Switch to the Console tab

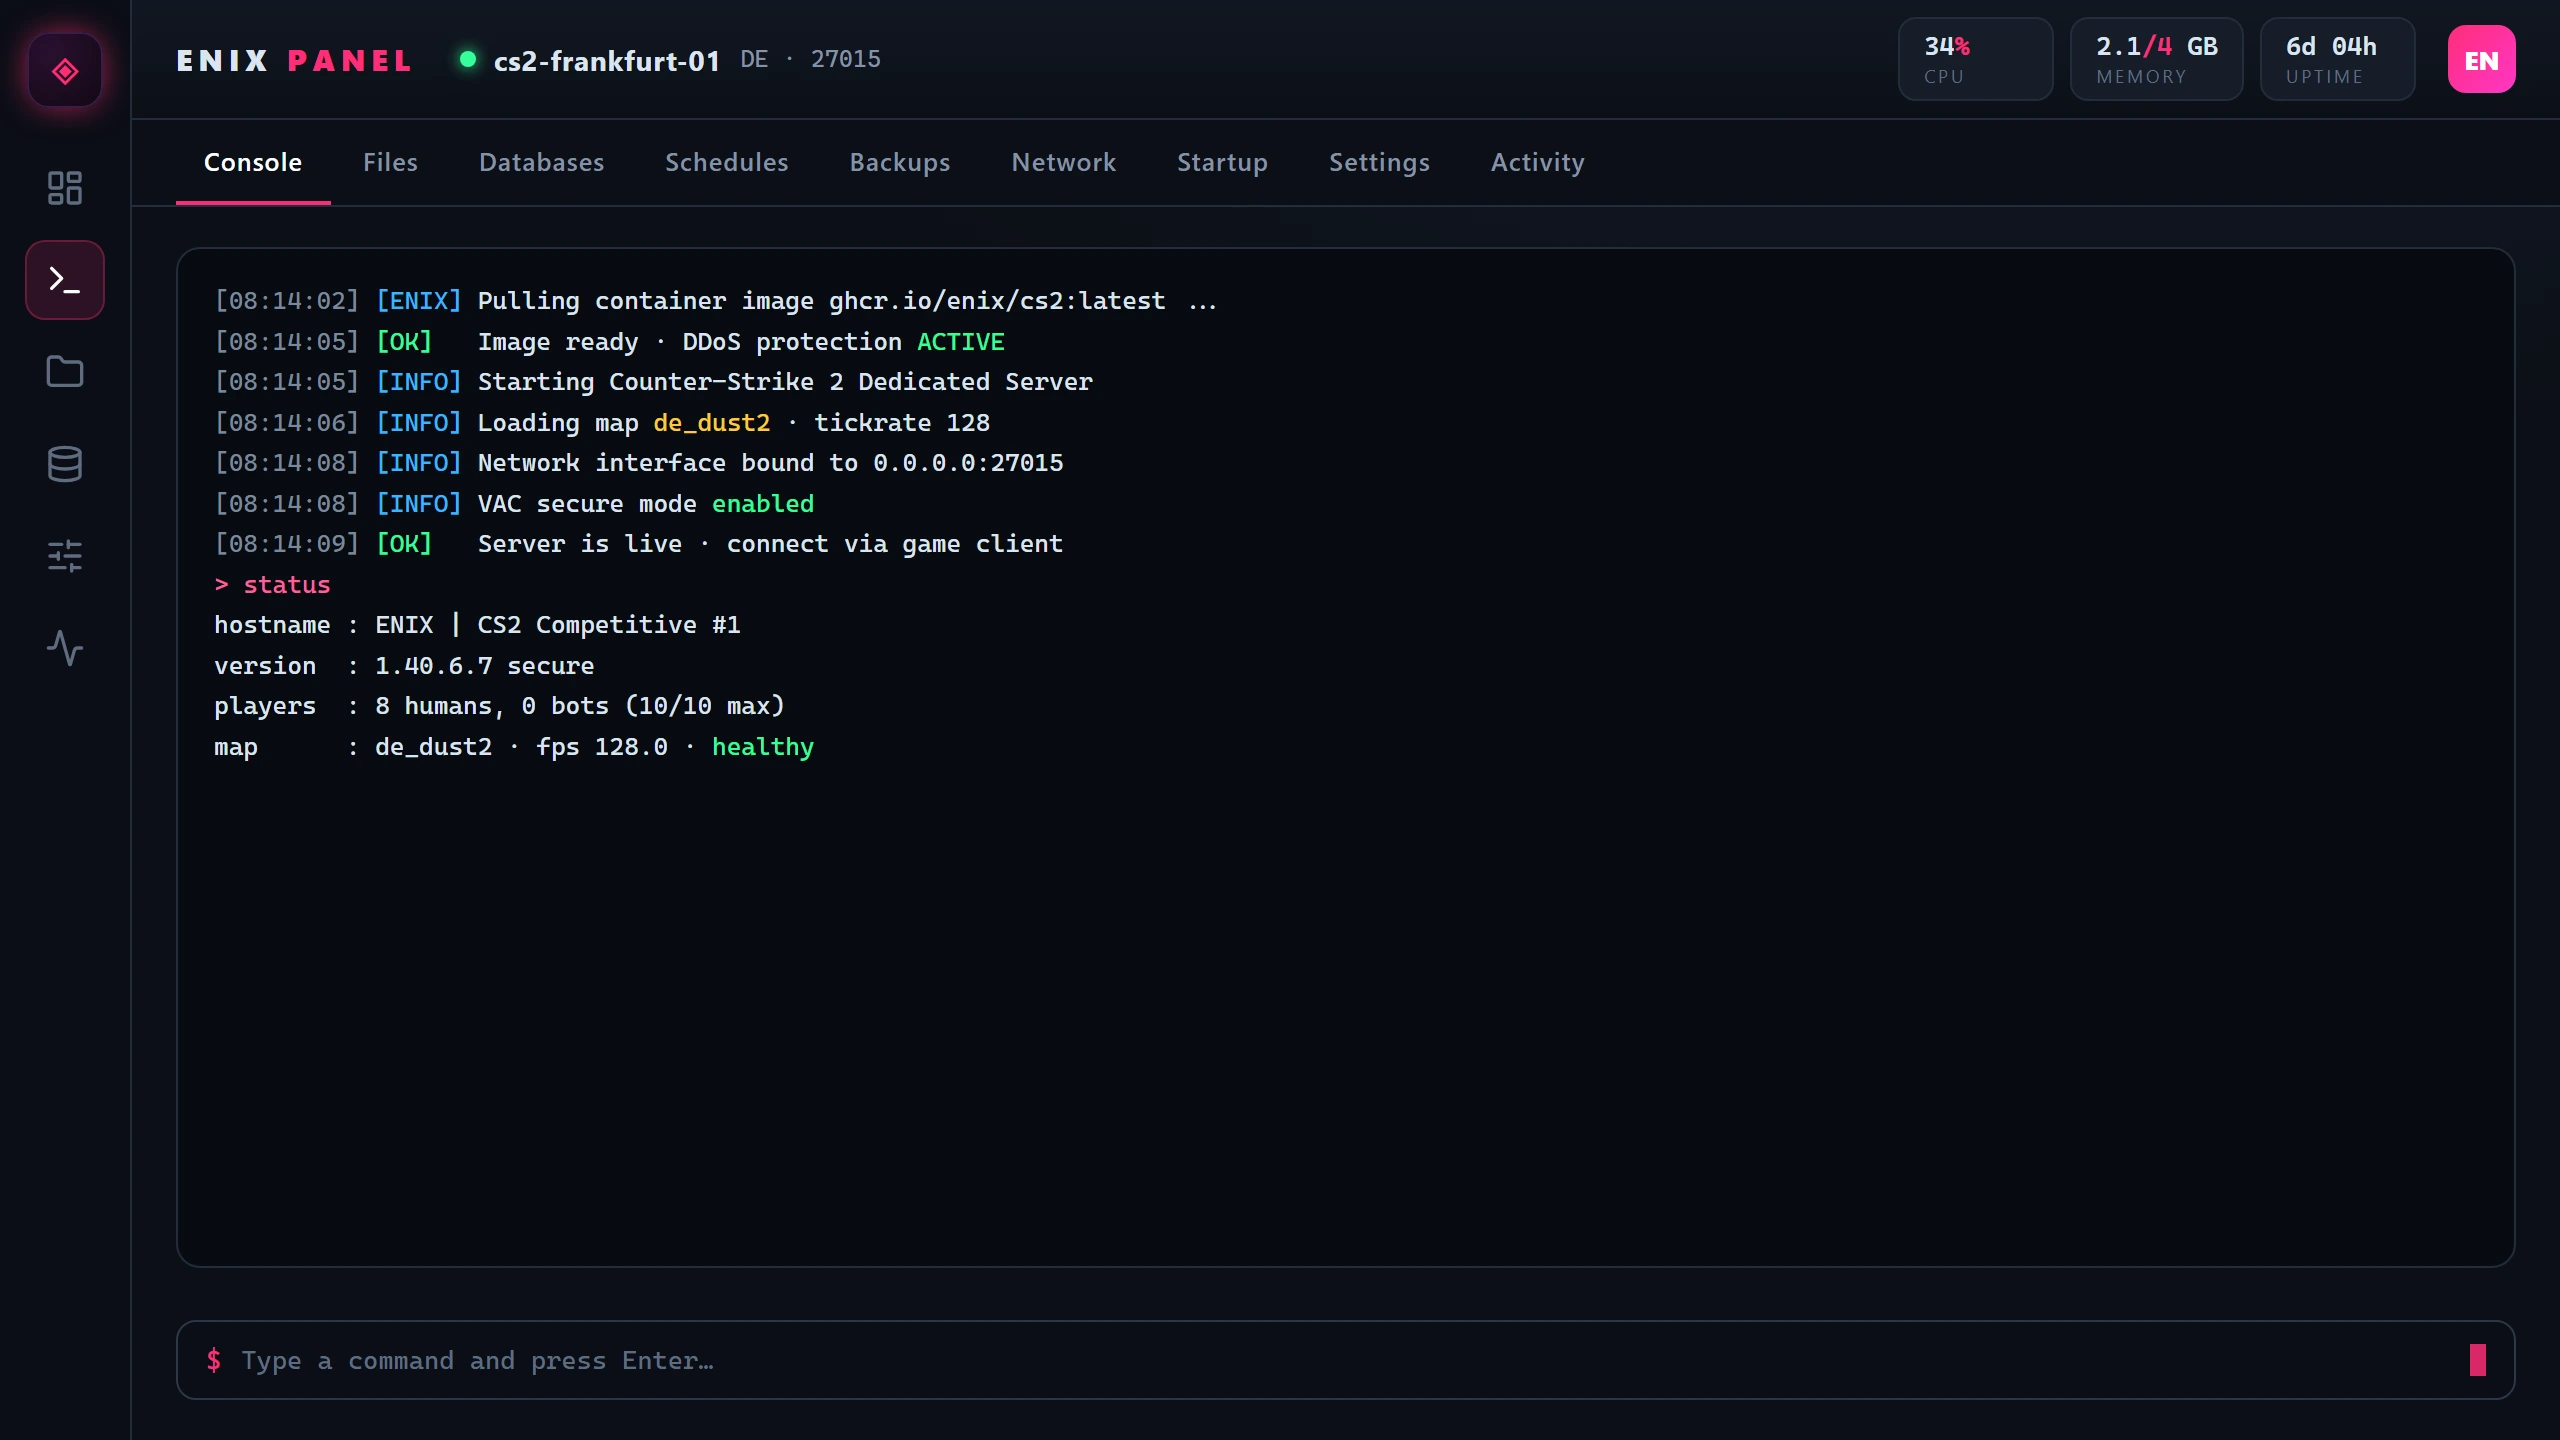253,162
